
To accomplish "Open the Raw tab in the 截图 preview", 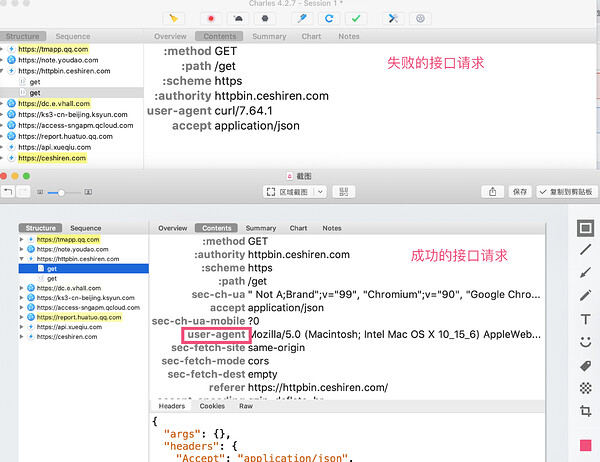I will point(246,406).
